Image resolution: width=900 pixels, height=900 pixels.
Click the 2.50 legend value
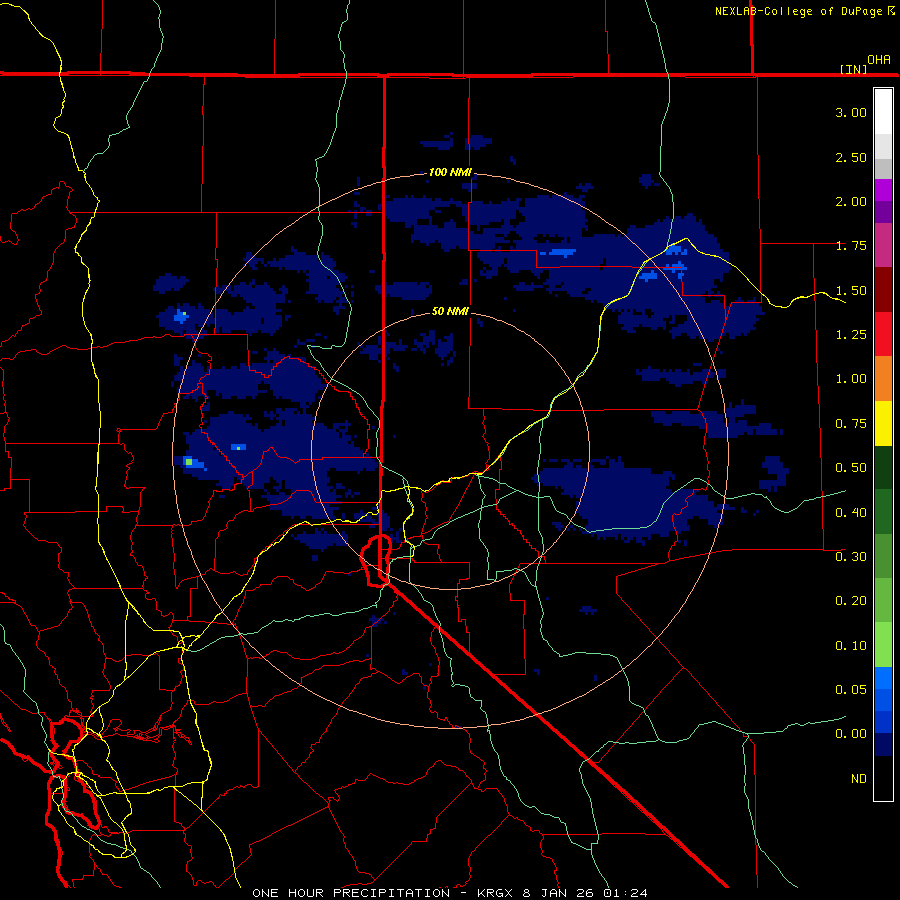[851, 157]
